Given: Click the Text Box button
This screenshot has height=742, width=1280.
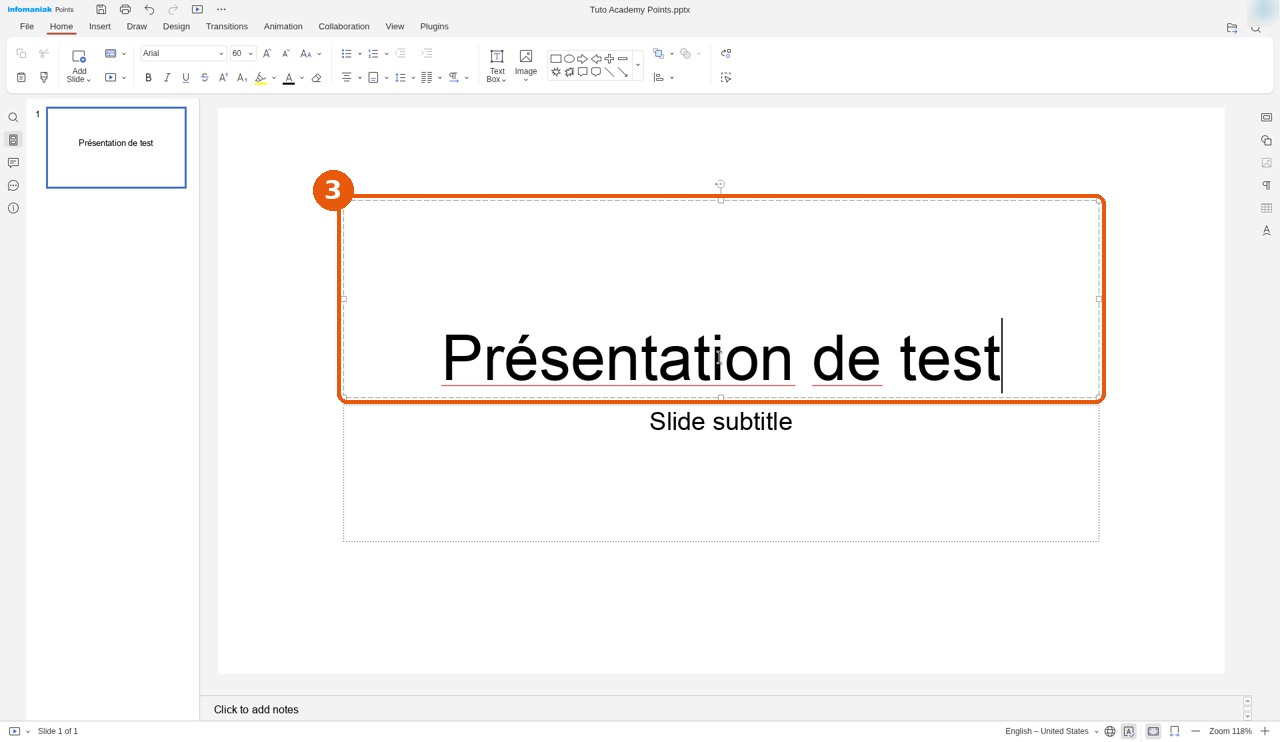Looking at the screenshot, I should tap(496, 65).
